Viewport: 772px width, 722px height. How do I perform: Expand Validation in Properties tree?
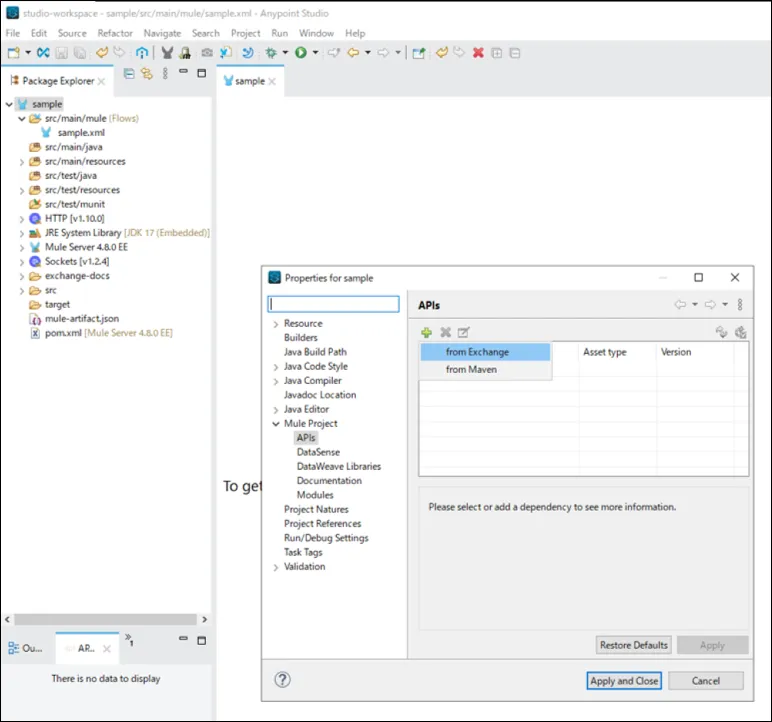tap(276, 567)
